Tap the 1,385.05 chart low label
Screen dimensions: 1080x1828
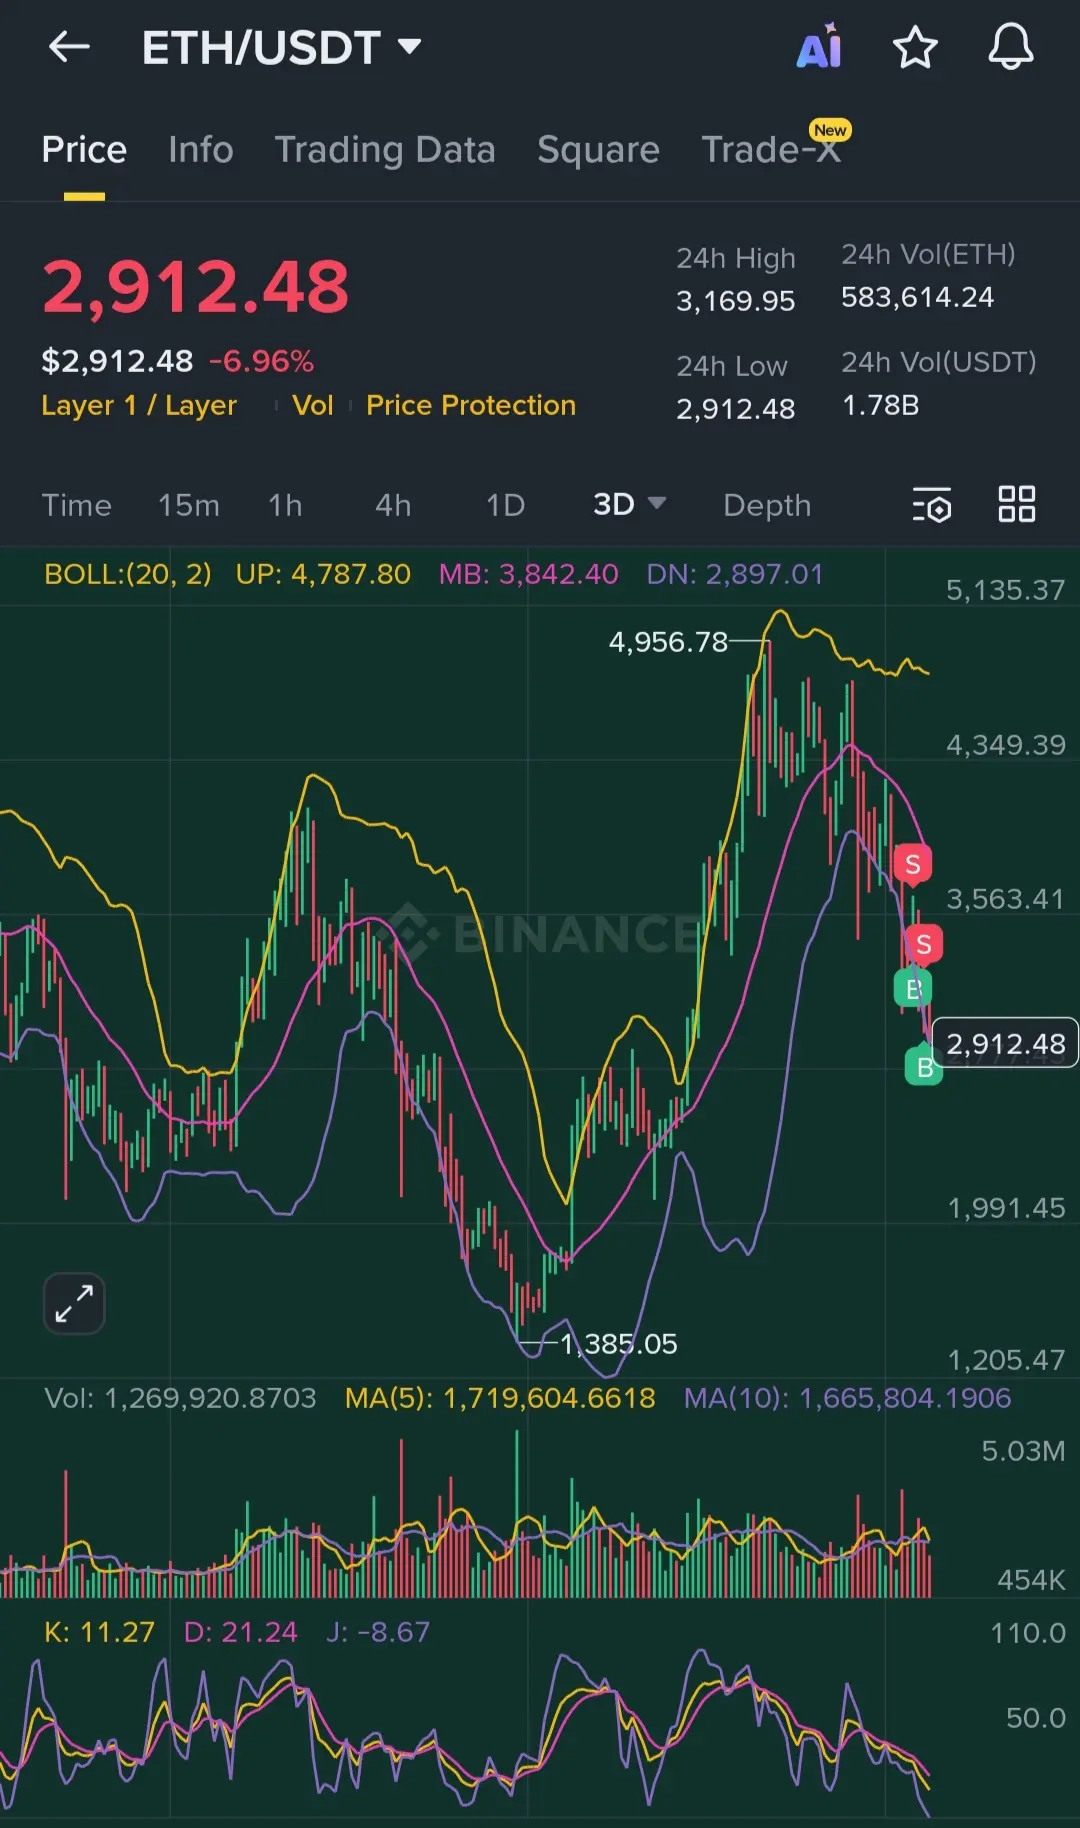pos(619,1343)
